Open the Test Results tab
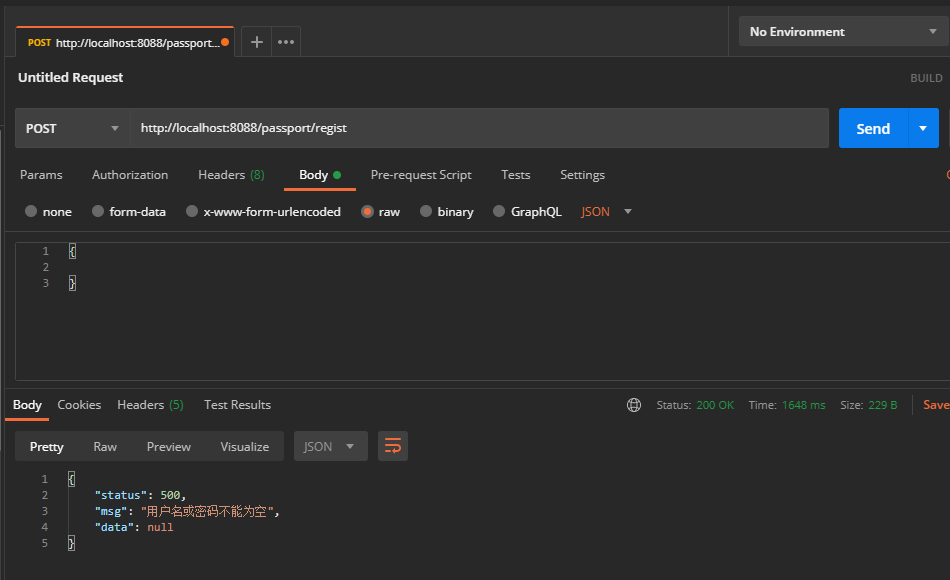Image resolution: width=950 pixels, height=580 pixels. tap(238, 405)
